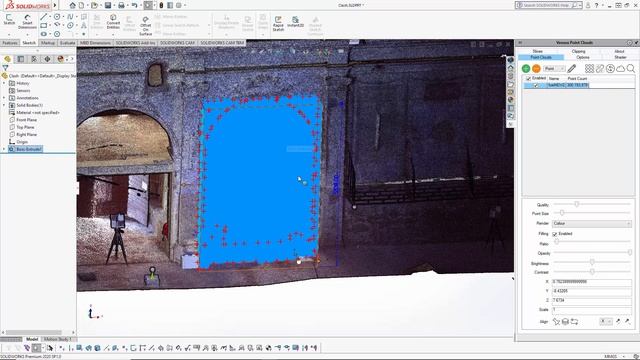Open the About tab in Point Clouds panel
The width and height of the screenshot is (640, 360).
(x=619, y=51)
